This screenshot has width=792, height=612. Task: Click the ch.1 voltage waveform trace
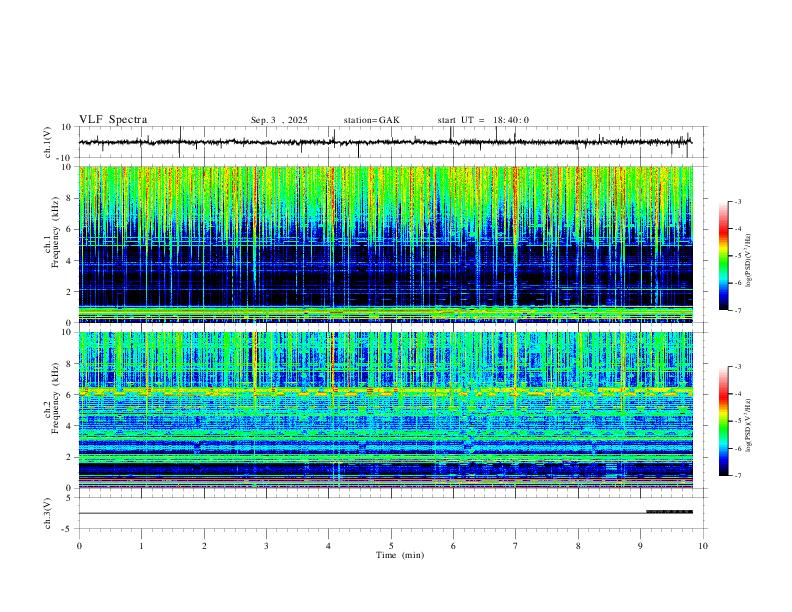[386, 142]
